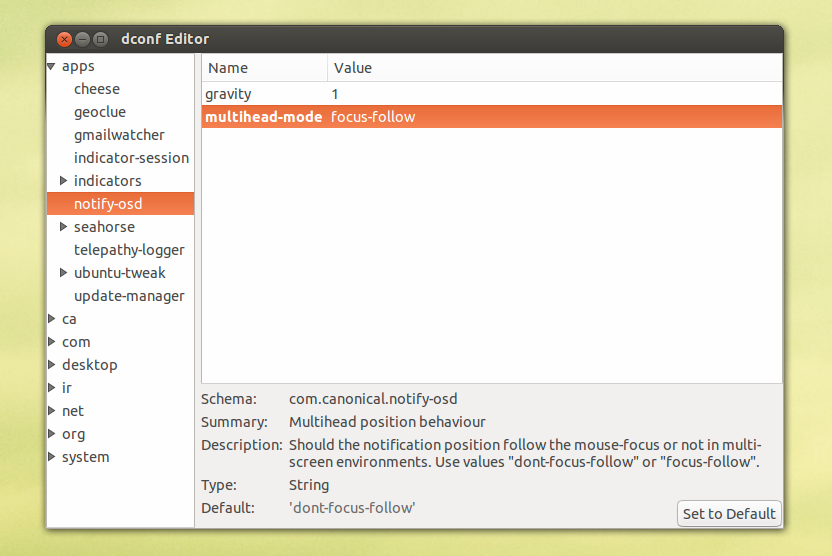832x556 pixels.
Task: Open update-manager in the tree
Action: [129, 296]
